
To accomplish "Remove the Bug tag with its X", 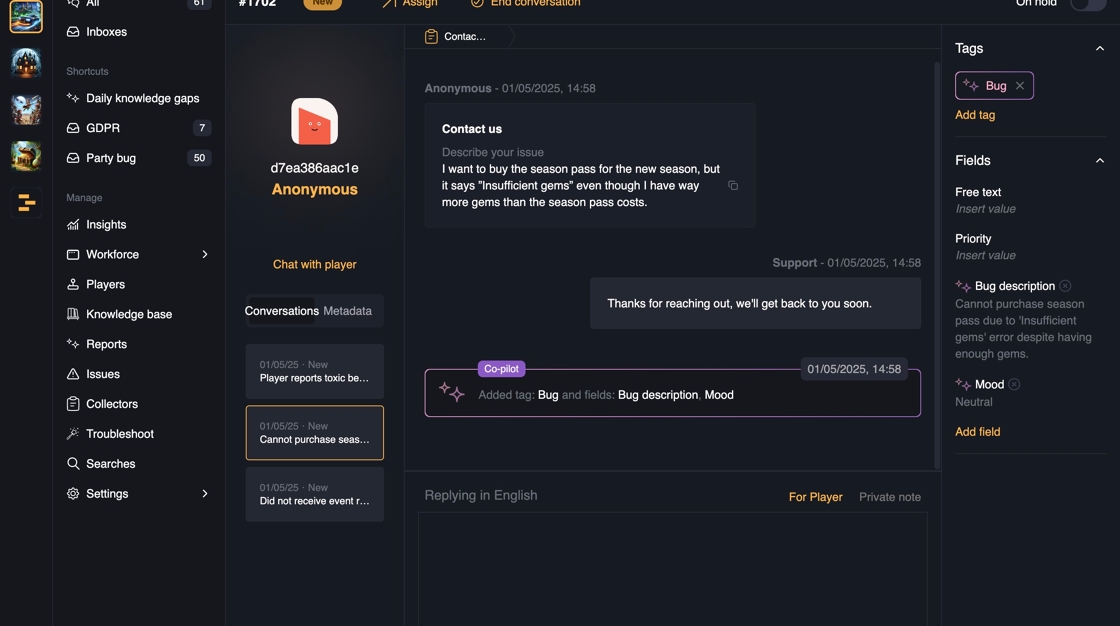I will [1020, 86].
